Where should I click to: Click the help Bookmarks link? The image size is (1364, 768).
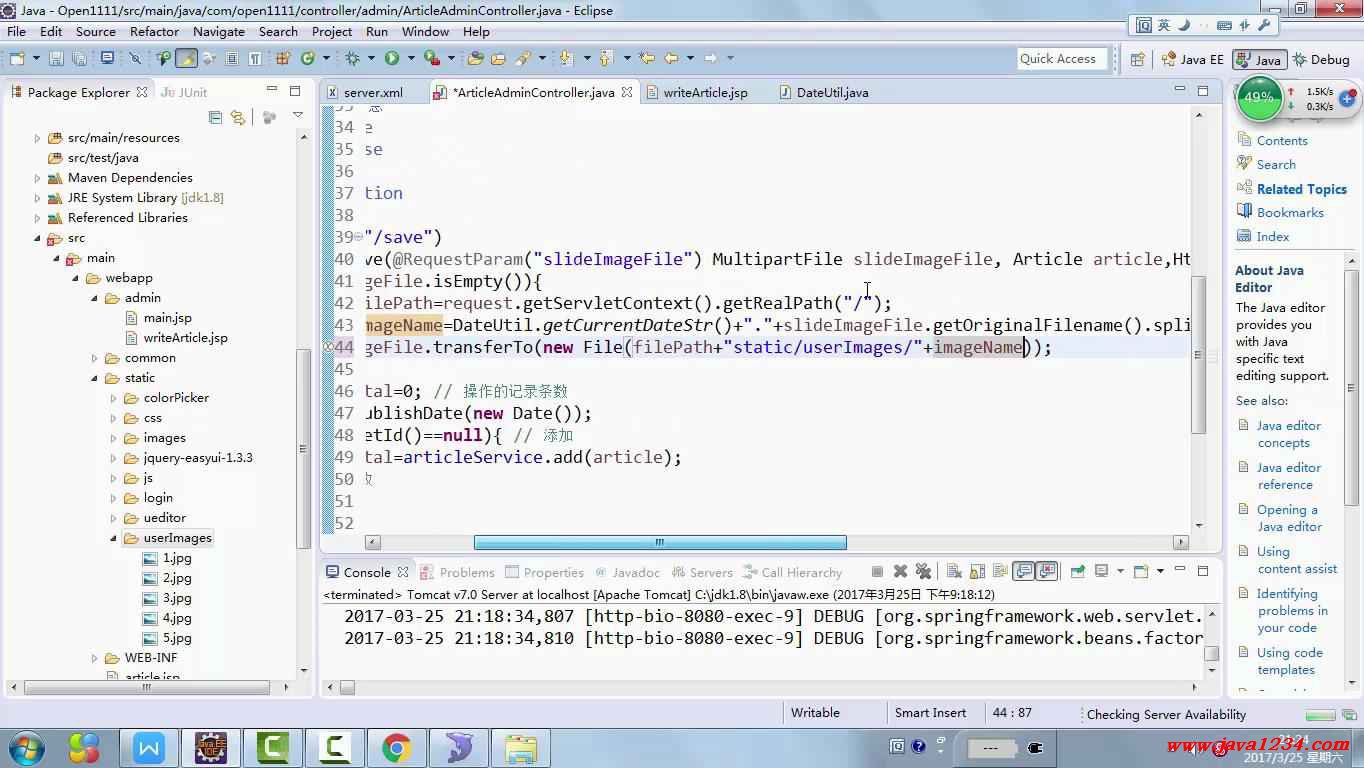point(1290,213)
